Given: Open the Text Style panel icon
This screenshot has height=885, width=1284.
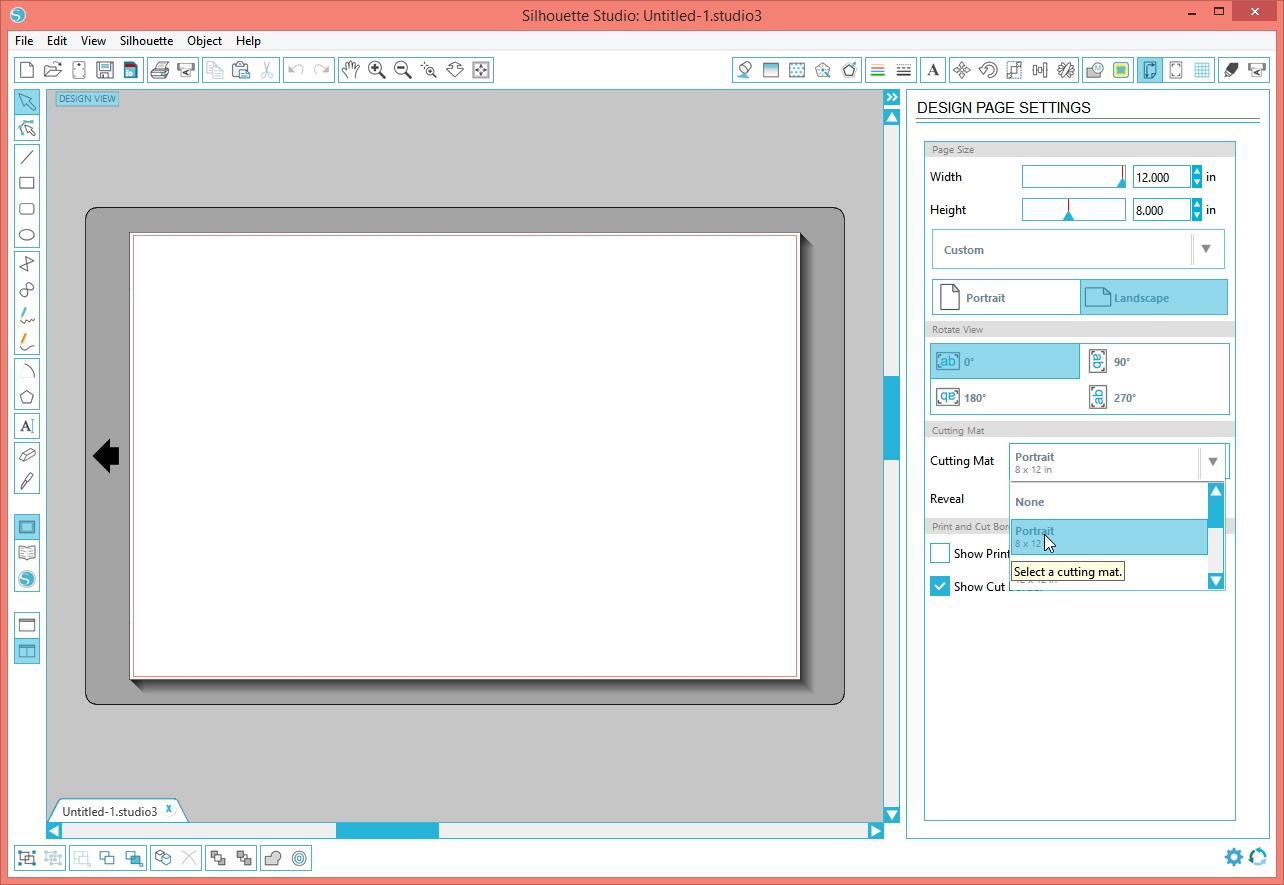Looking at the screenshot, I should point(933,70).
